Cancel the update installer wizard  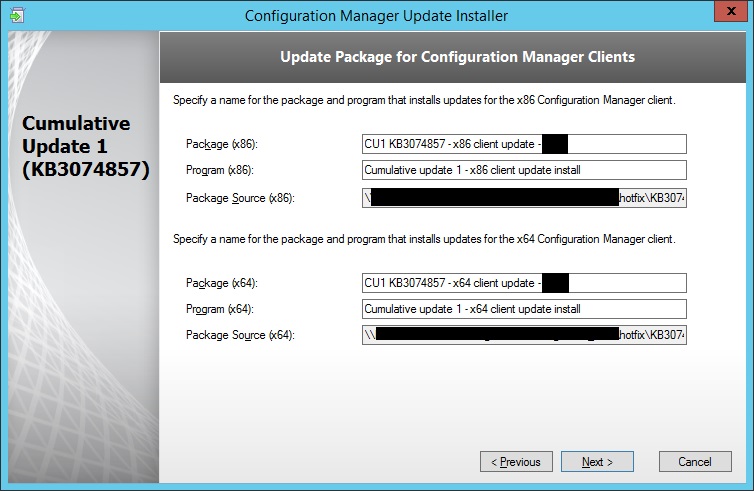694,462
